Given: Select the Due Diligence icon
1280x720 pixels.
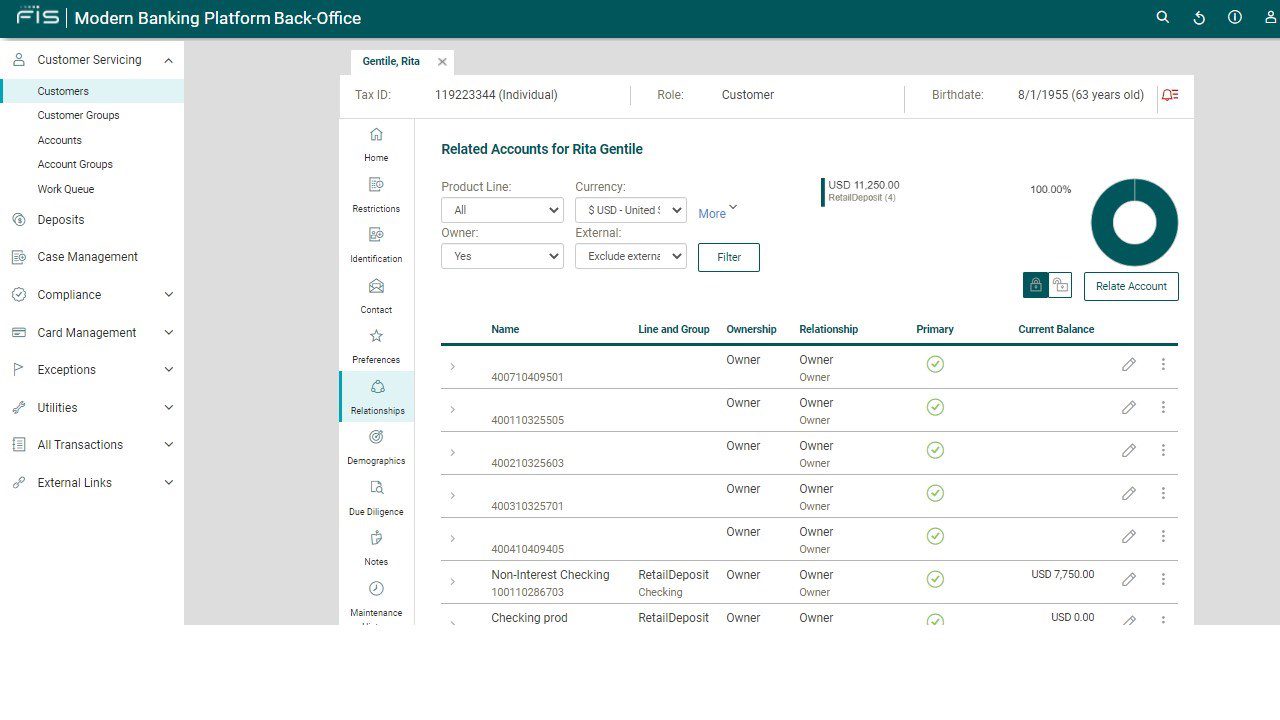Looking at the screenshot, I should pos(376,487).
